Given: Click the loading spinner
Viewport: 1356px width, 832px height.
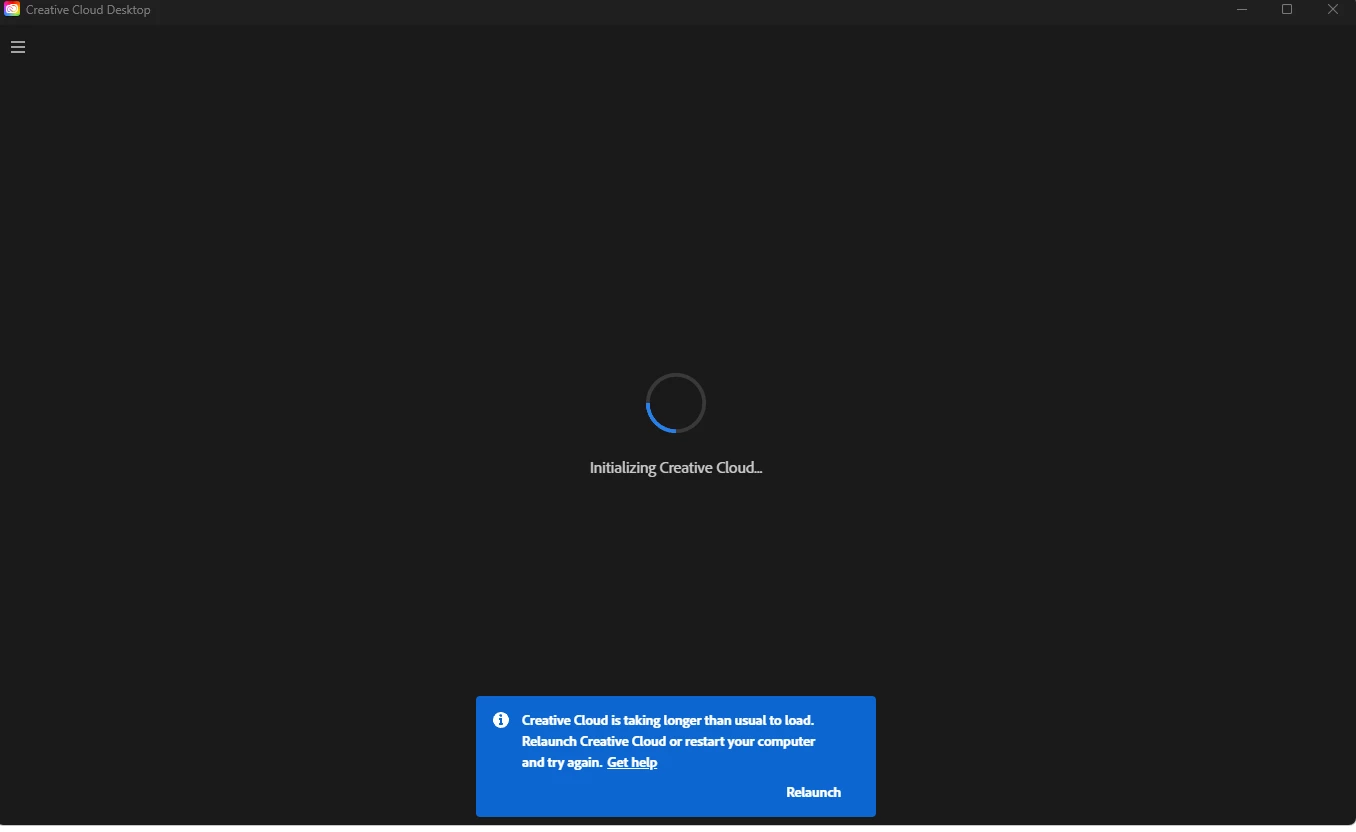Looking at the screenshot, I should (676, 403).
